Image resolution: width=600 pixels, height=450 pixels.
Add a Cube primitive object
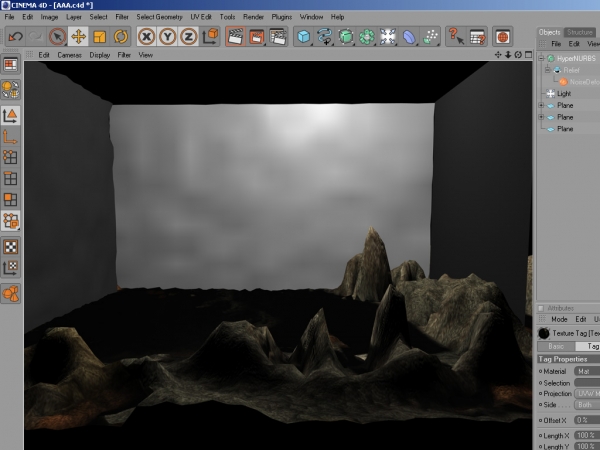tap(303, 37)
